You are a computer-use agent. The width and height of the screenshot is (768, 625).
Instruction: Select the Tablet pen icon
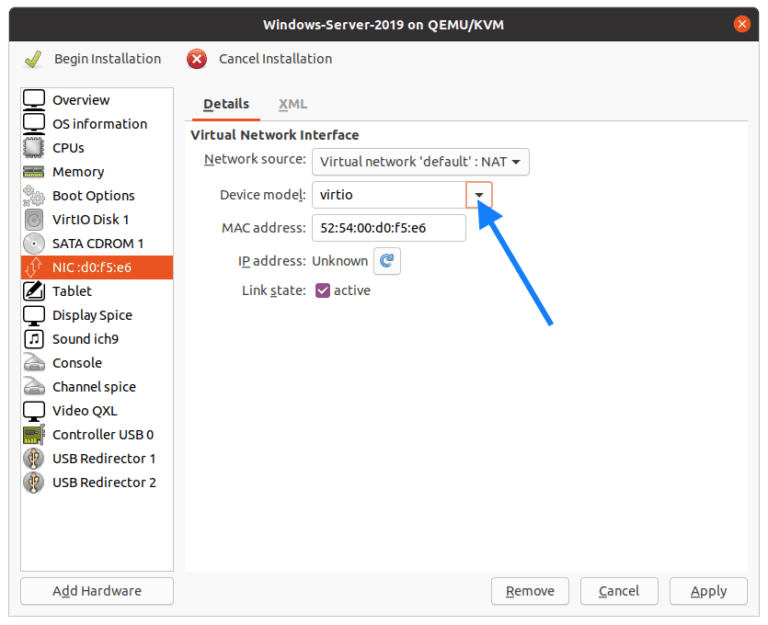34,291
